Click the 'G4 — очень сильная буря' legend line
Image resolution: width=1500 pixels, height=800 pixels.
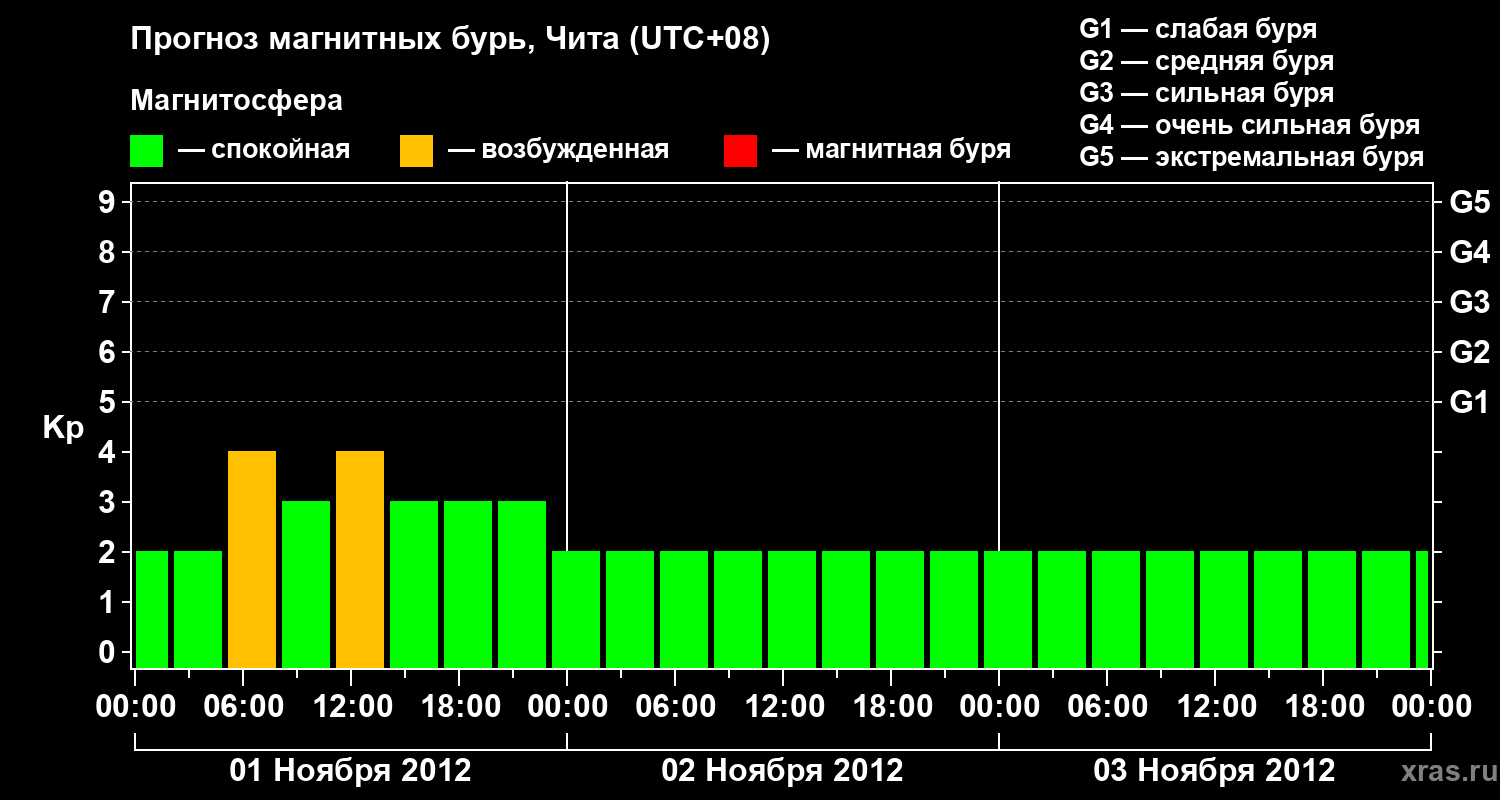tap(1250, 125)
